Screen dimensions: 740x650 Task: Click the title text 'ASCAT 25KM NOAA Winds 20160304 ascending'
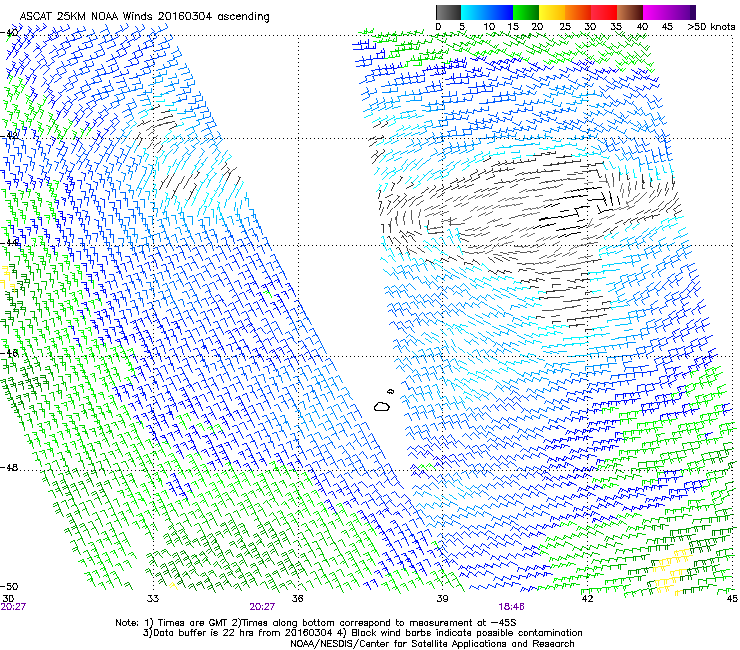tap(144, 16)
